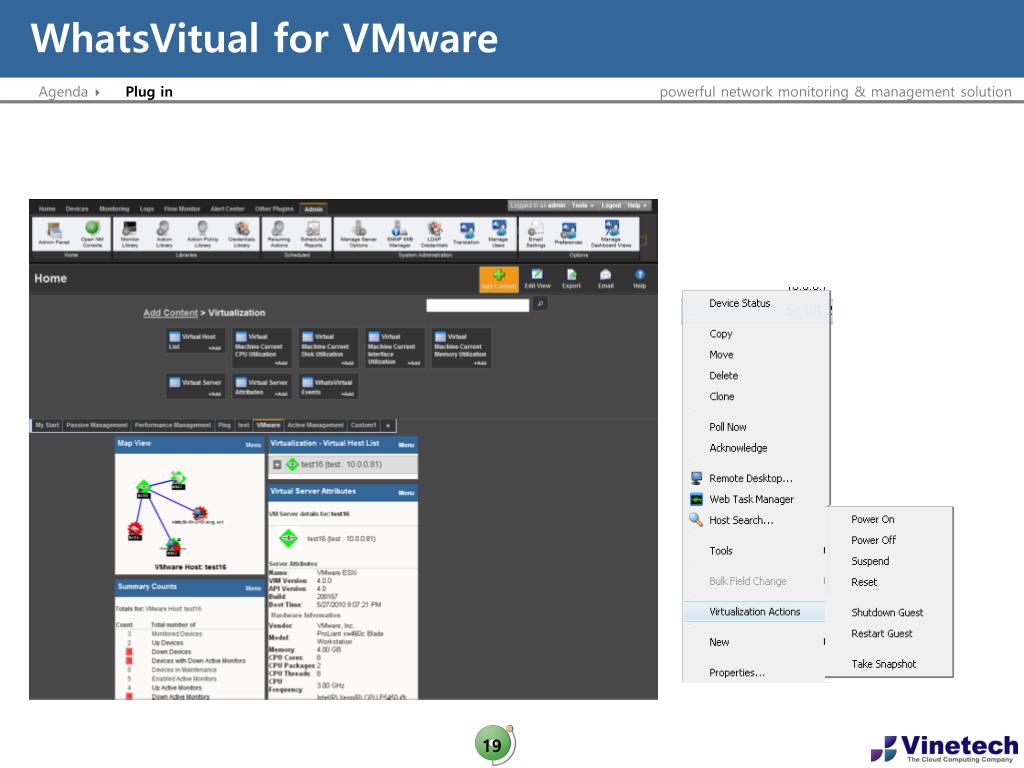Viewport: 1024px width, 768px height.
Task: Select Poll Now in context menu
Action: [728, 426]
